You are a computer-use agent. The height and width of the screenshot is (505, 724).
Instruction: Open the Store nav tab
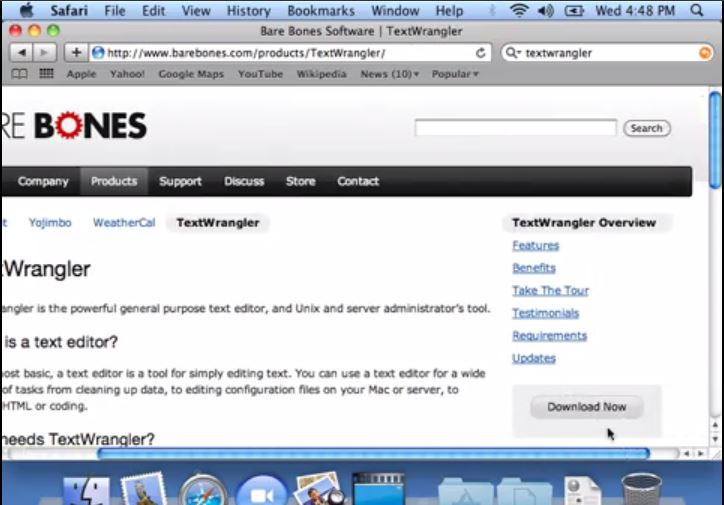click(x=300, y=181)
